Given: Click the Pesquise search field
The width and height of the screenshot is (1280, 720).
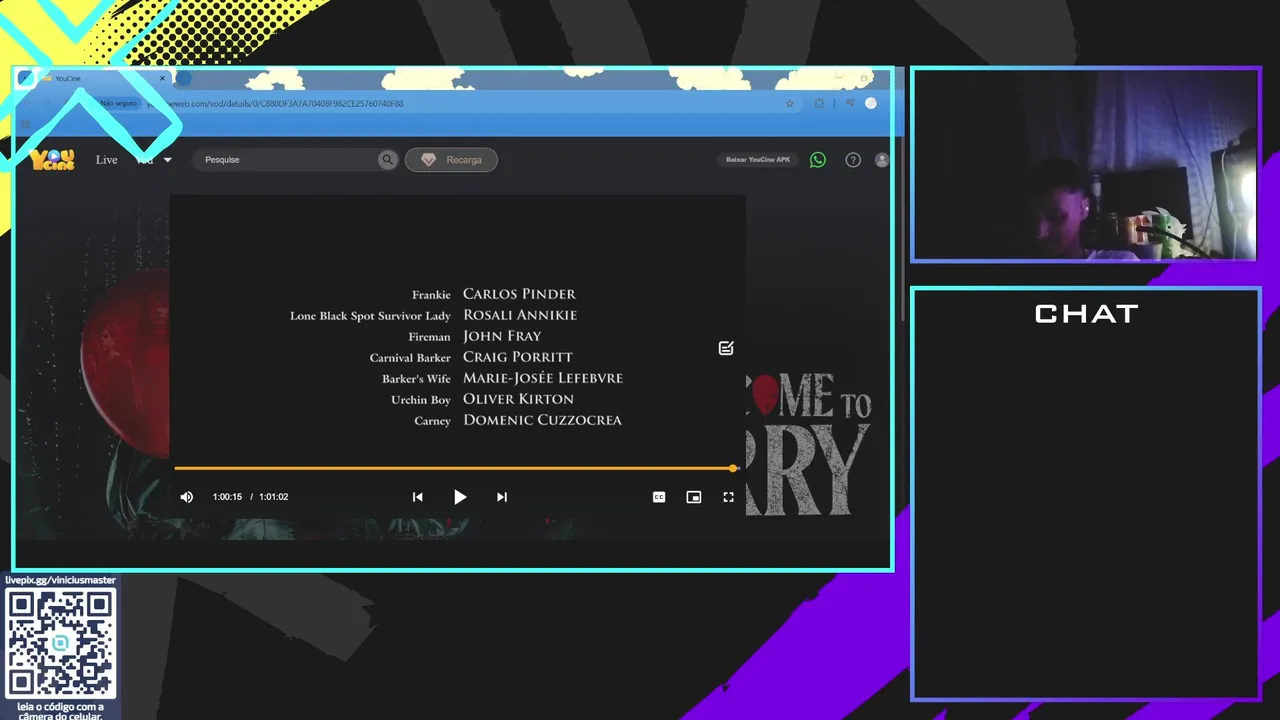Looking at the screenshot, I should tap(285, 160).
